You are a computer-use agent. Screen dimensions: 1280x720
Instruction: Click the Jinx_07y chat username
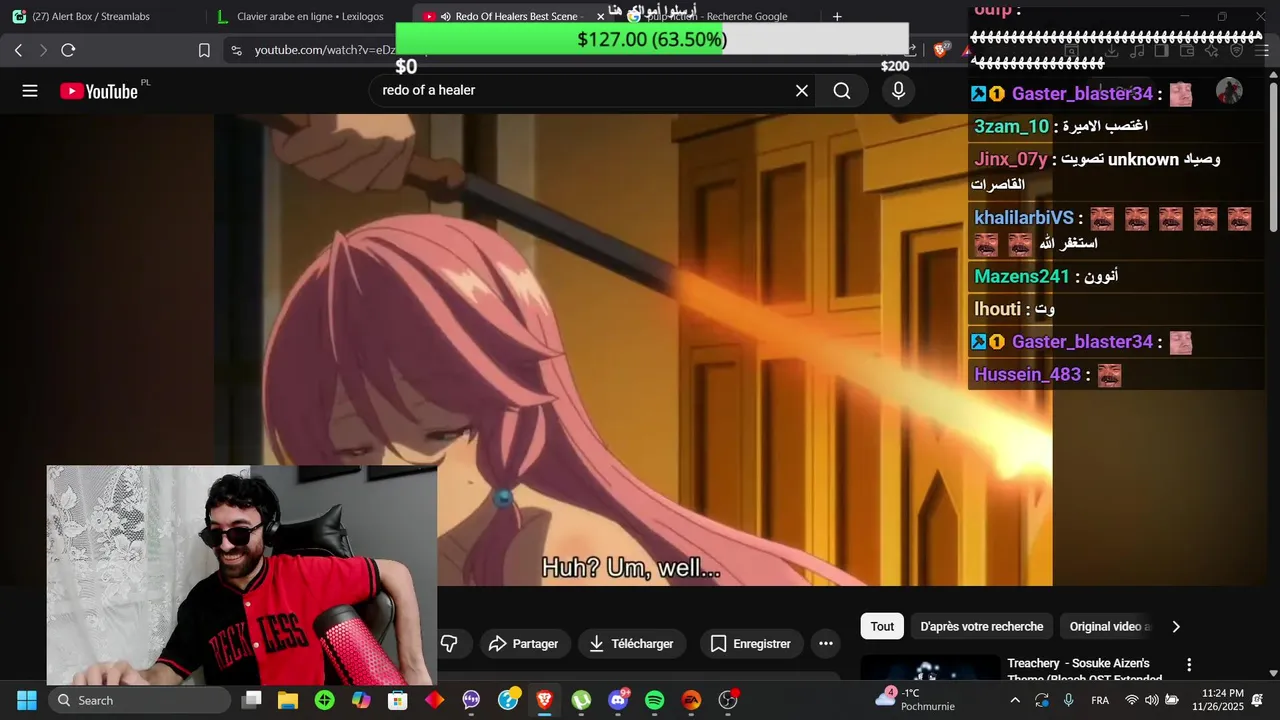1011,159
